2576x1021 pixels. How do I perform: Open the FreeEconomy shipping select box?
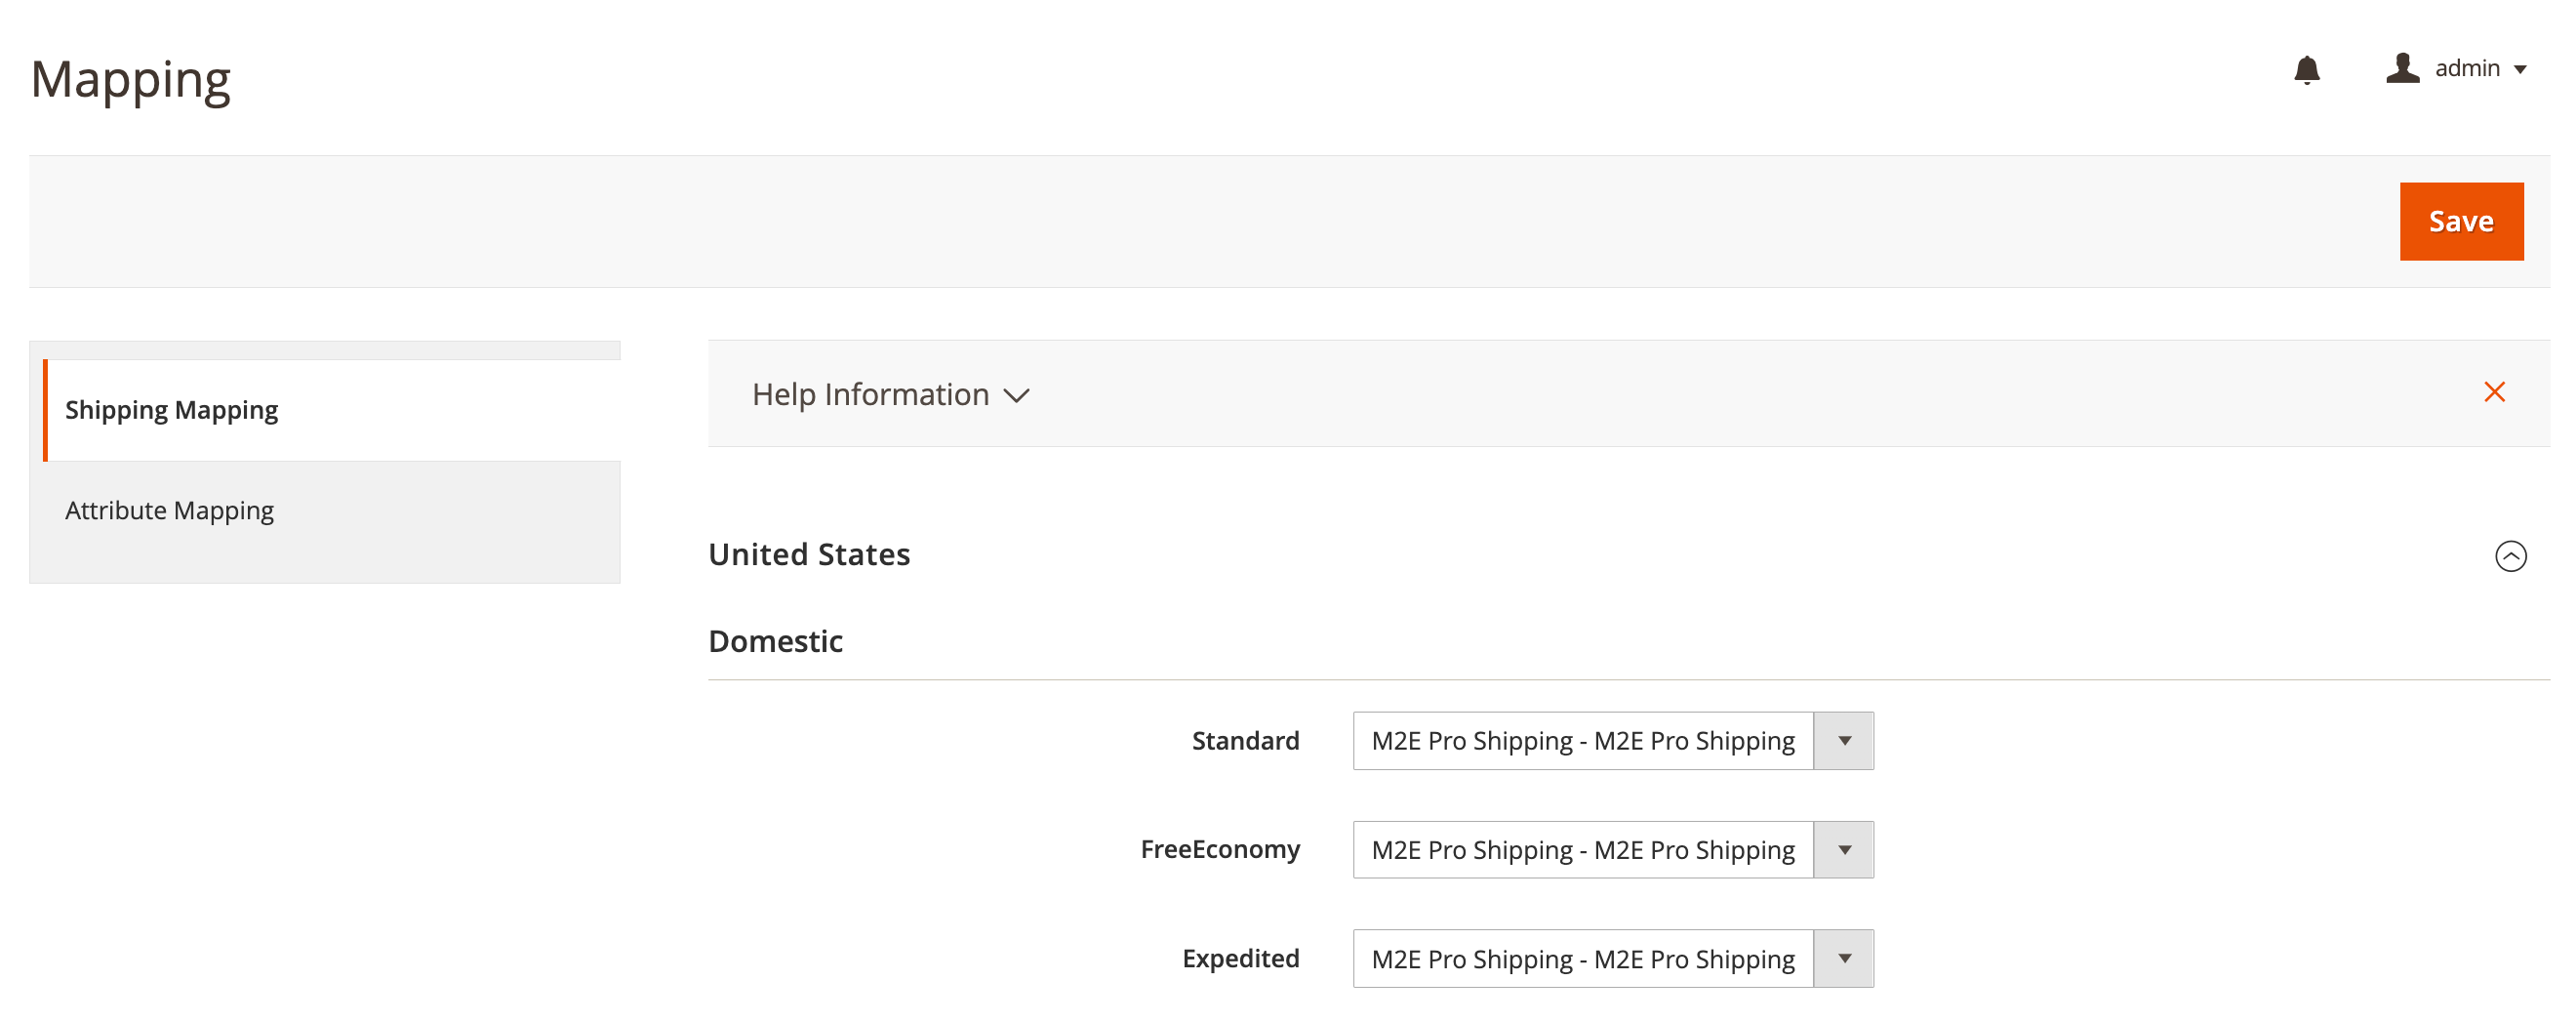(1582, 850)
